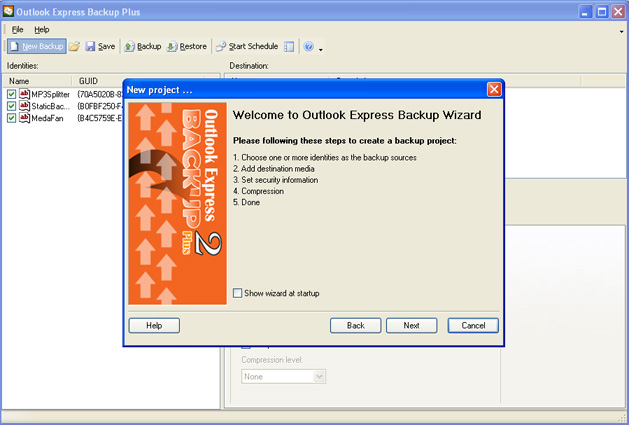This screenshot has height=425, width=629.
Task: Open the Help menu
Action: (x=42, y=30)
